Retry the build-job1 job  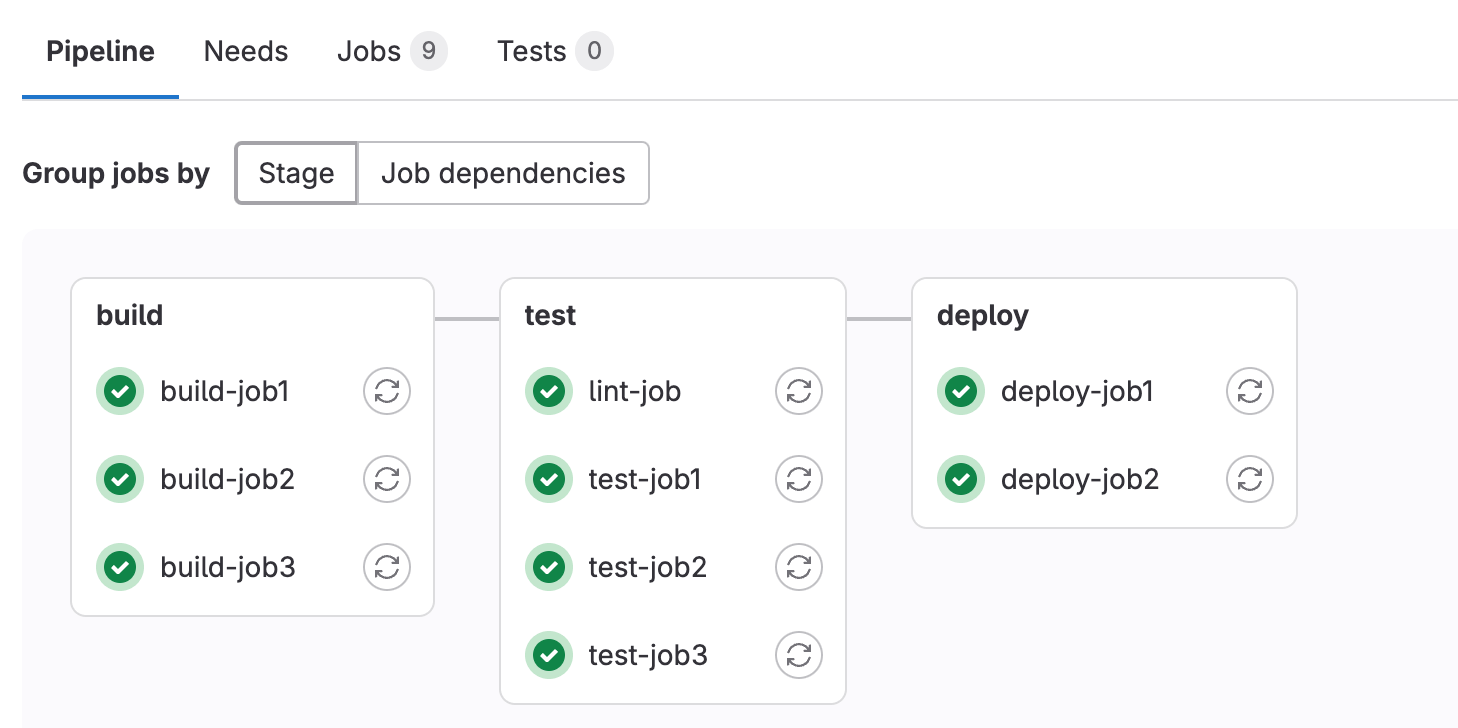pyautogui.click(x=387, y=391)
